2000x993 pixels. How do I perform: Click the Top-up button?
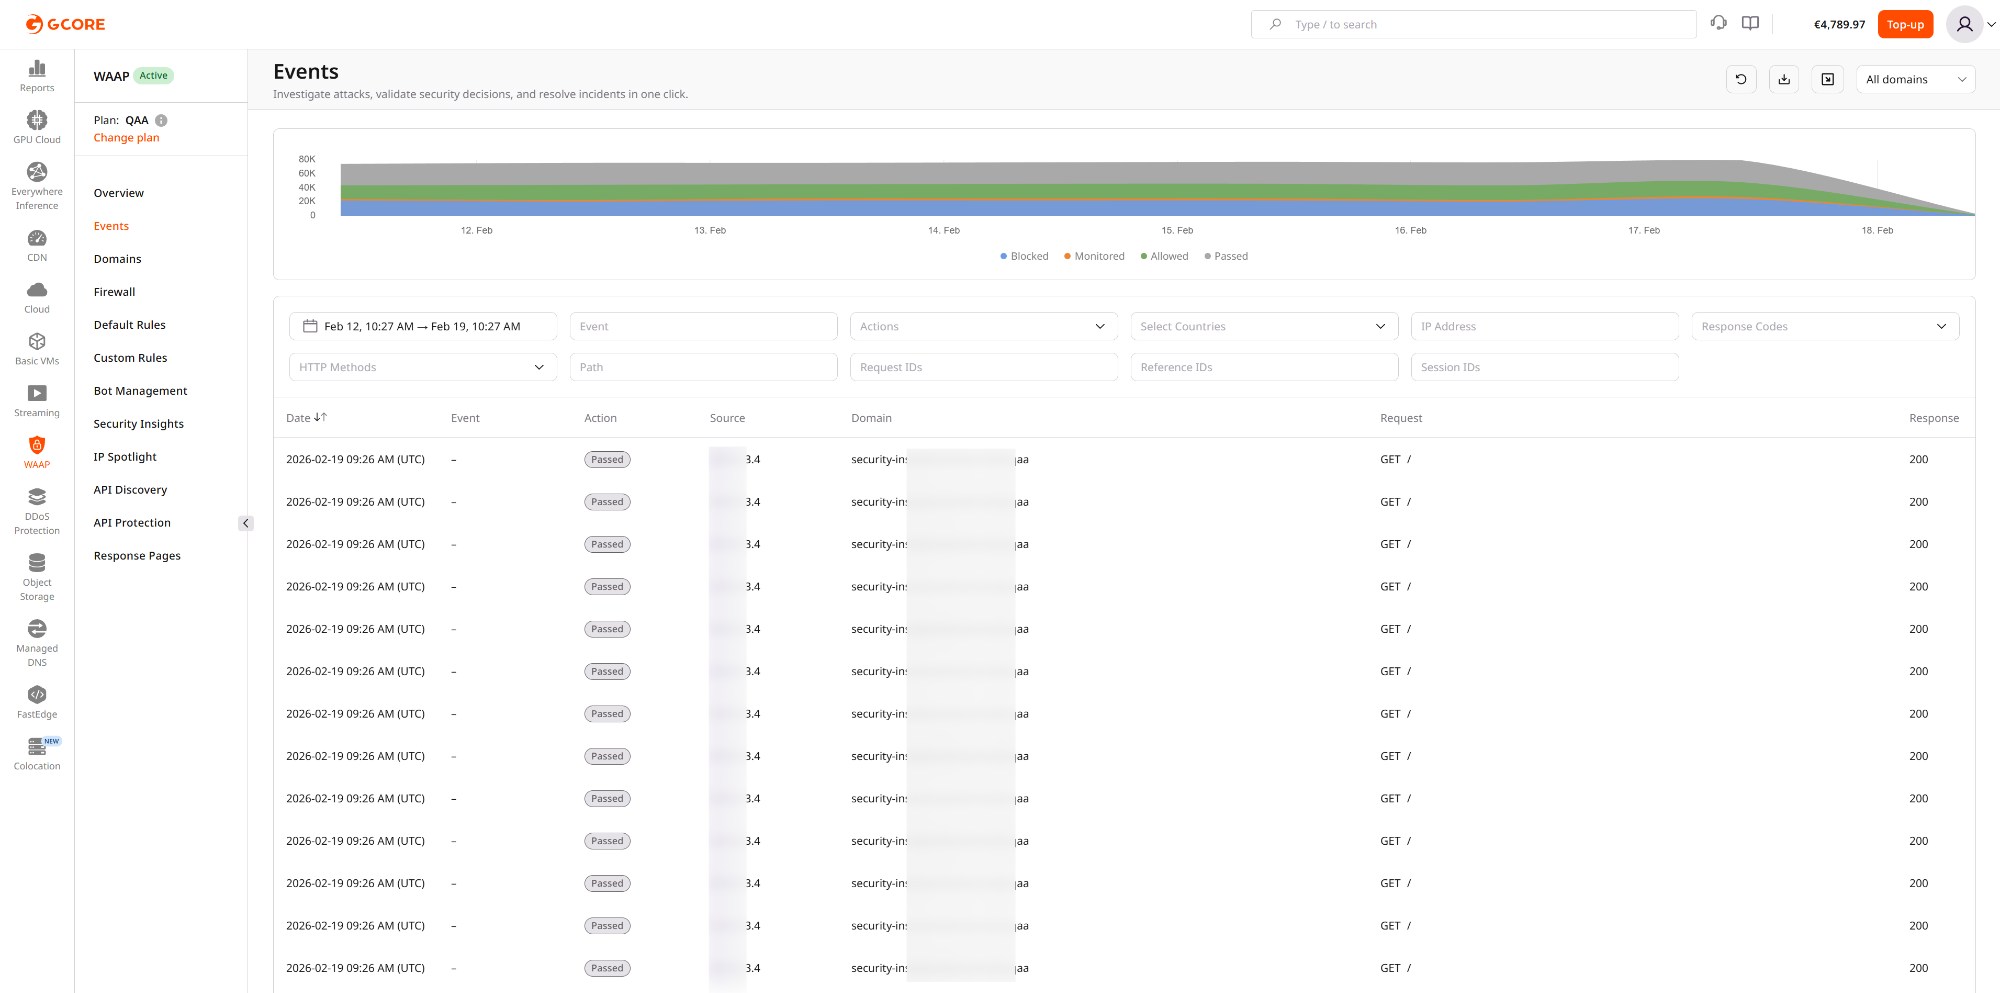pyautogui.click(x=1905, y=23)
